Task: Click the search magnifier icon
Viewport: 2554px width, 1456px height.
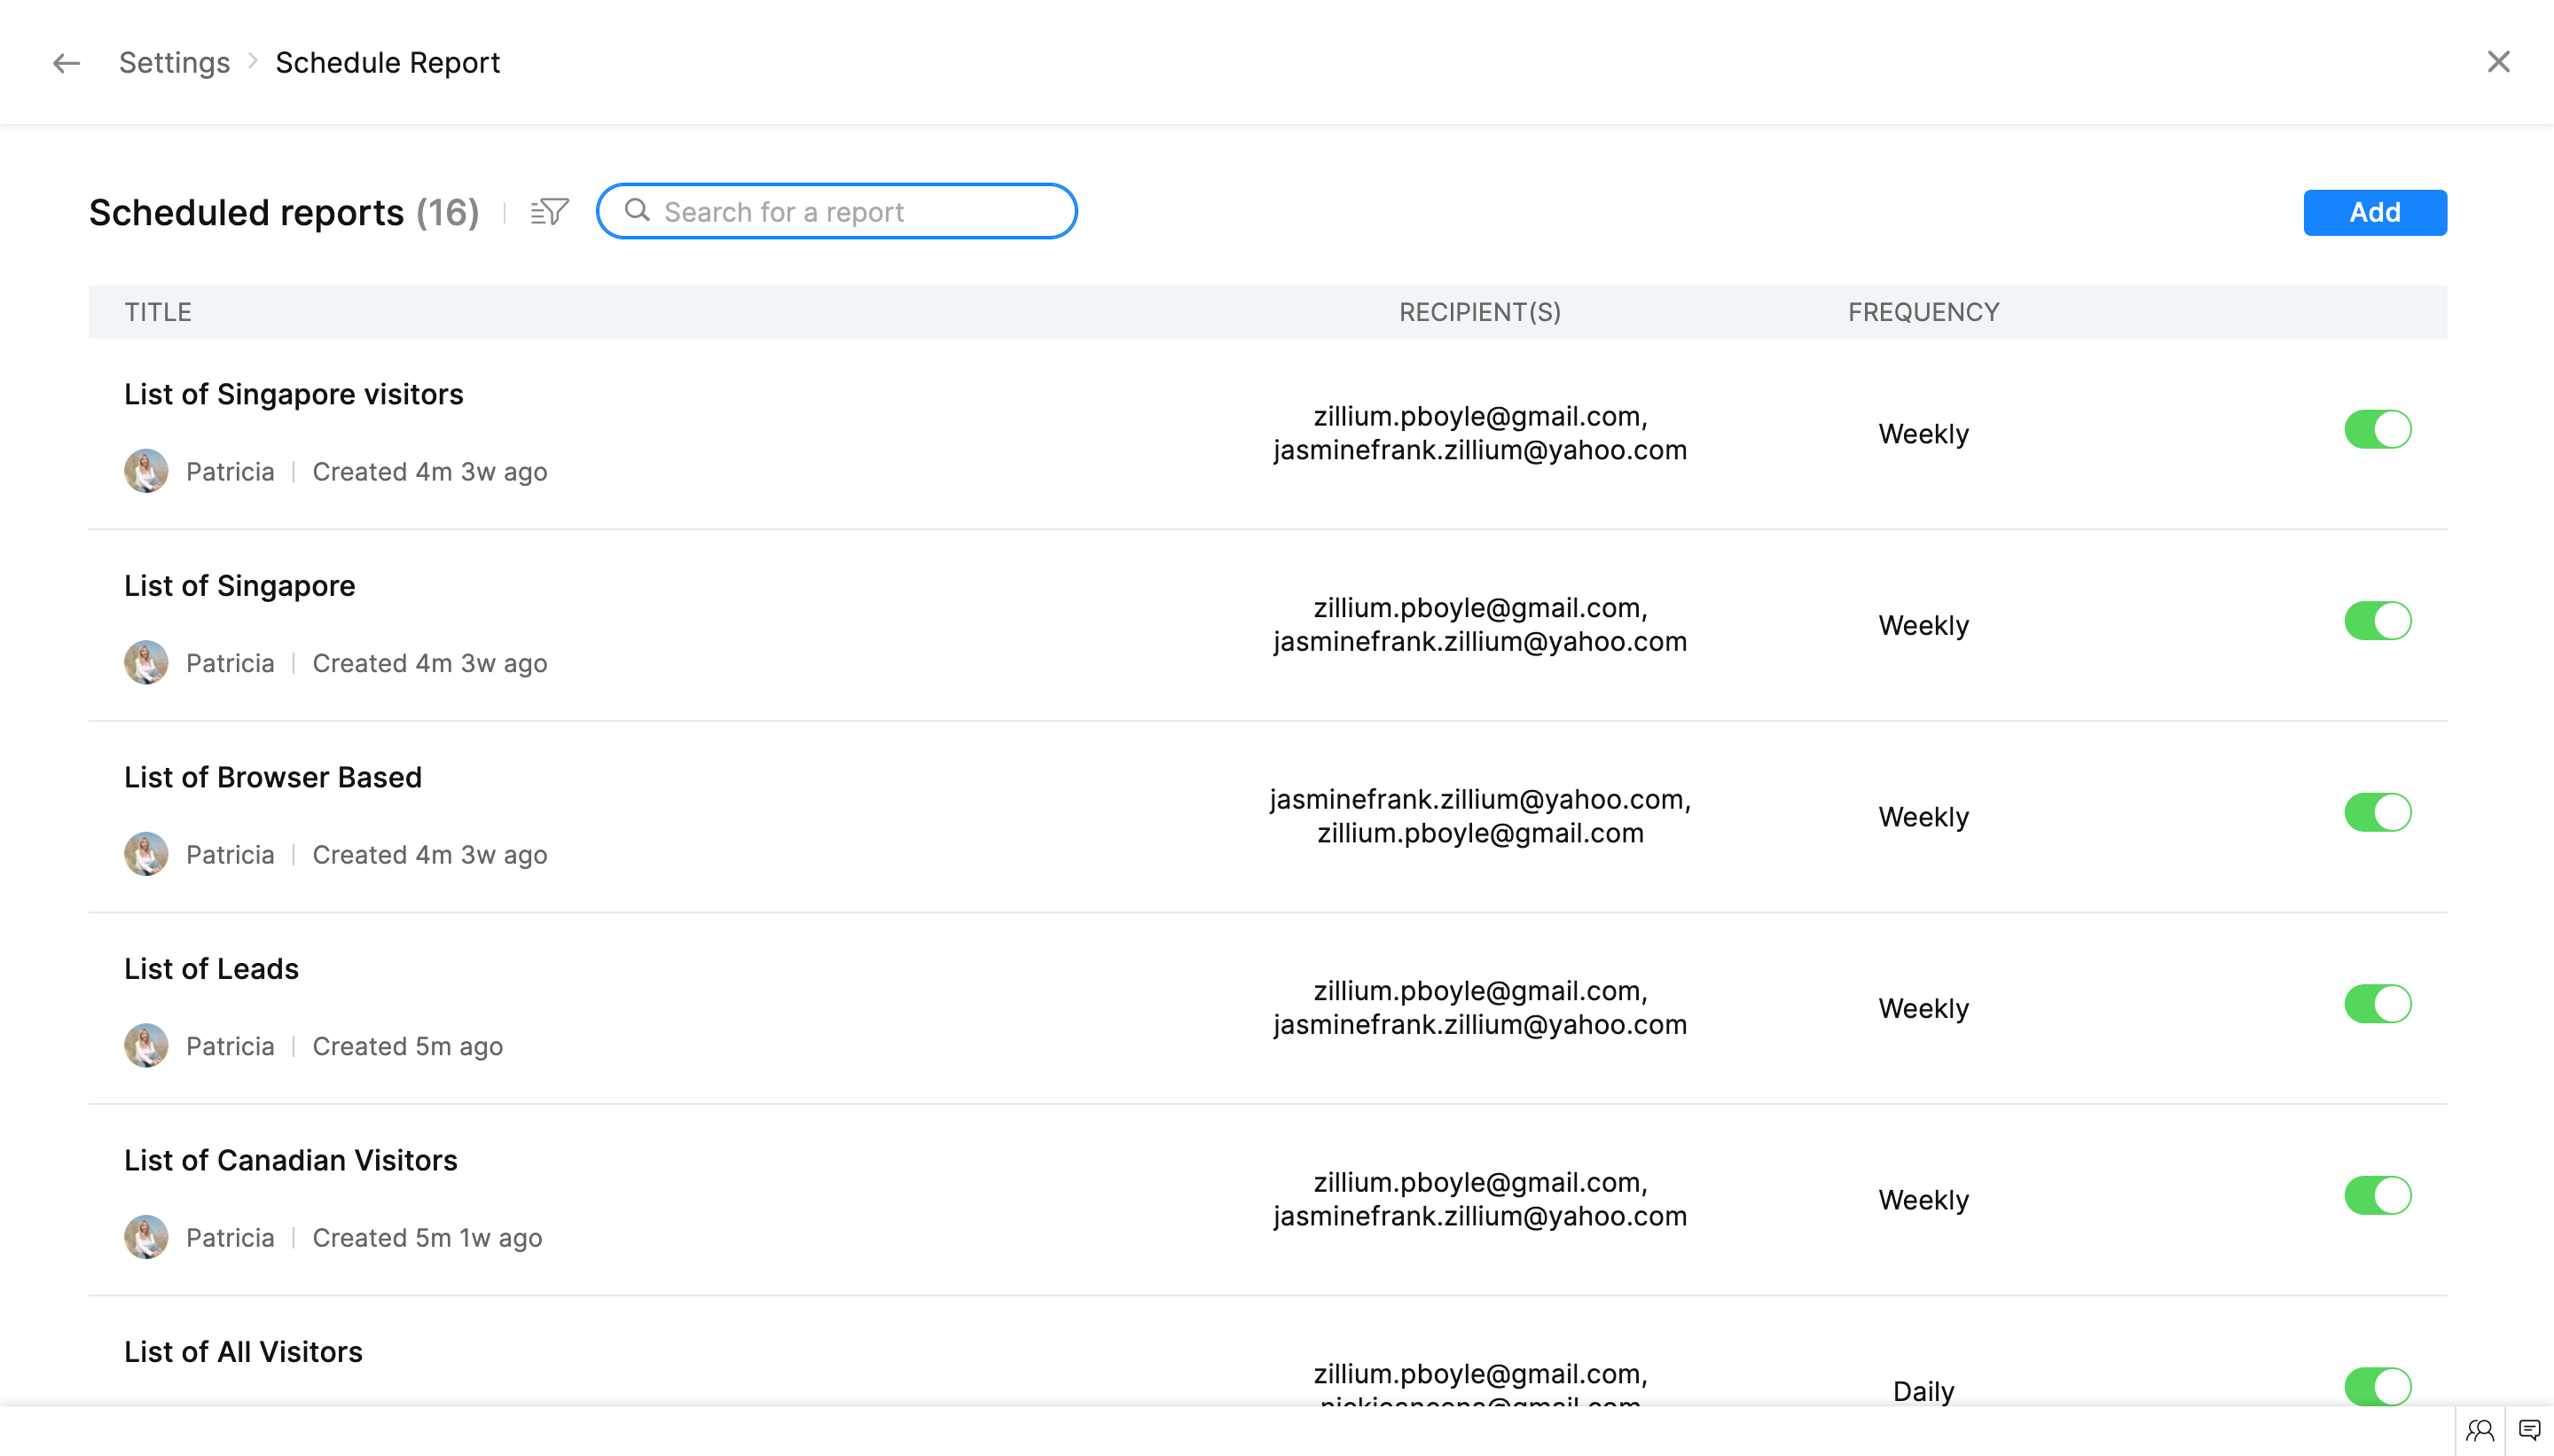Action: (637, 211)
